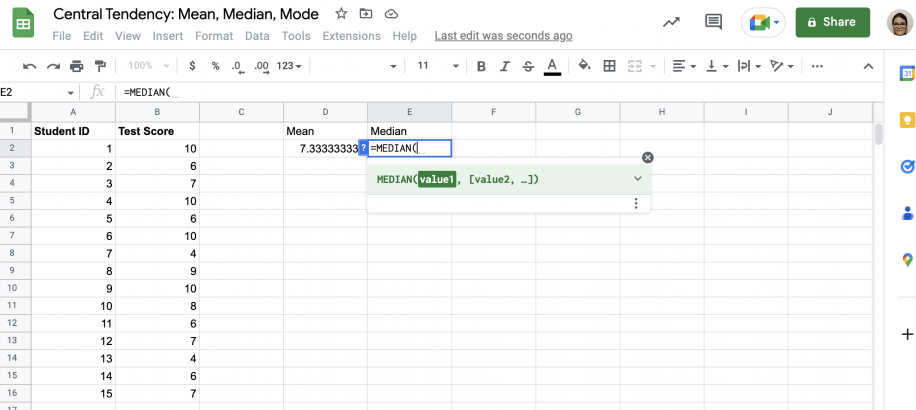Start a Google Meet call
Image resolution: width=916 pixels, height=410 pixels.
pos(763,23)
